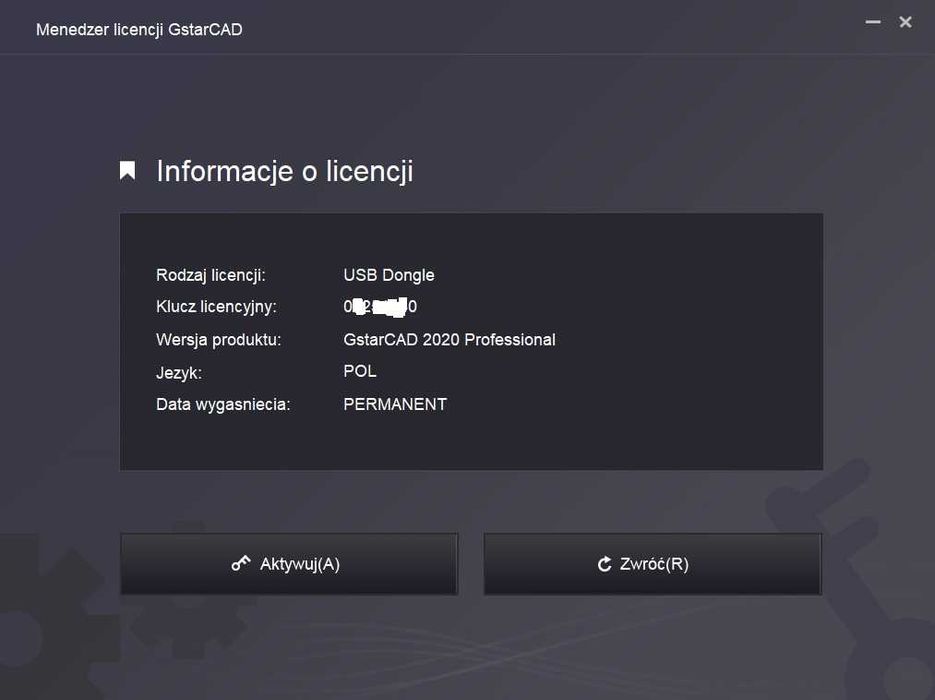Minimize the GstarCAD license manager window
This screenshot has width=935, height=700.
pyautogui.click(x=873, y=22)
